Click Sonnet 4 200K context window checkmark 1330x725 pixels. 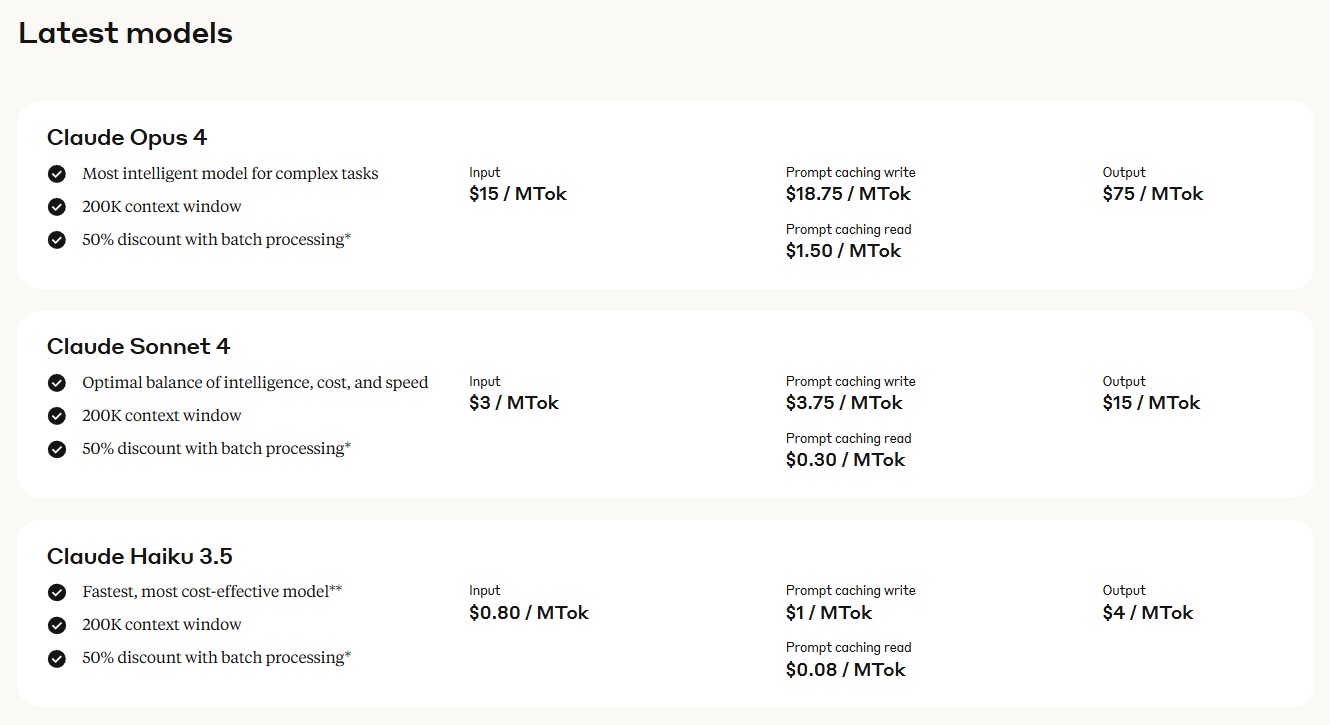tap(57, 416)
